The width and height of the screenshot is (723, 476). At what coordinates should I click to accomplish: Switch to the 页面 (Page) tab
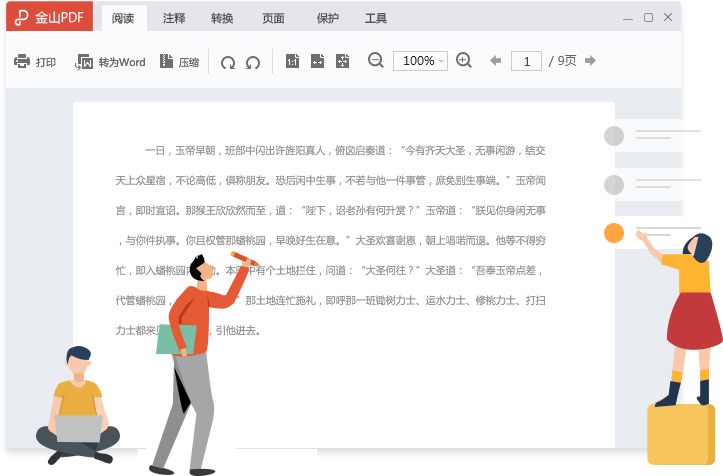273,18
